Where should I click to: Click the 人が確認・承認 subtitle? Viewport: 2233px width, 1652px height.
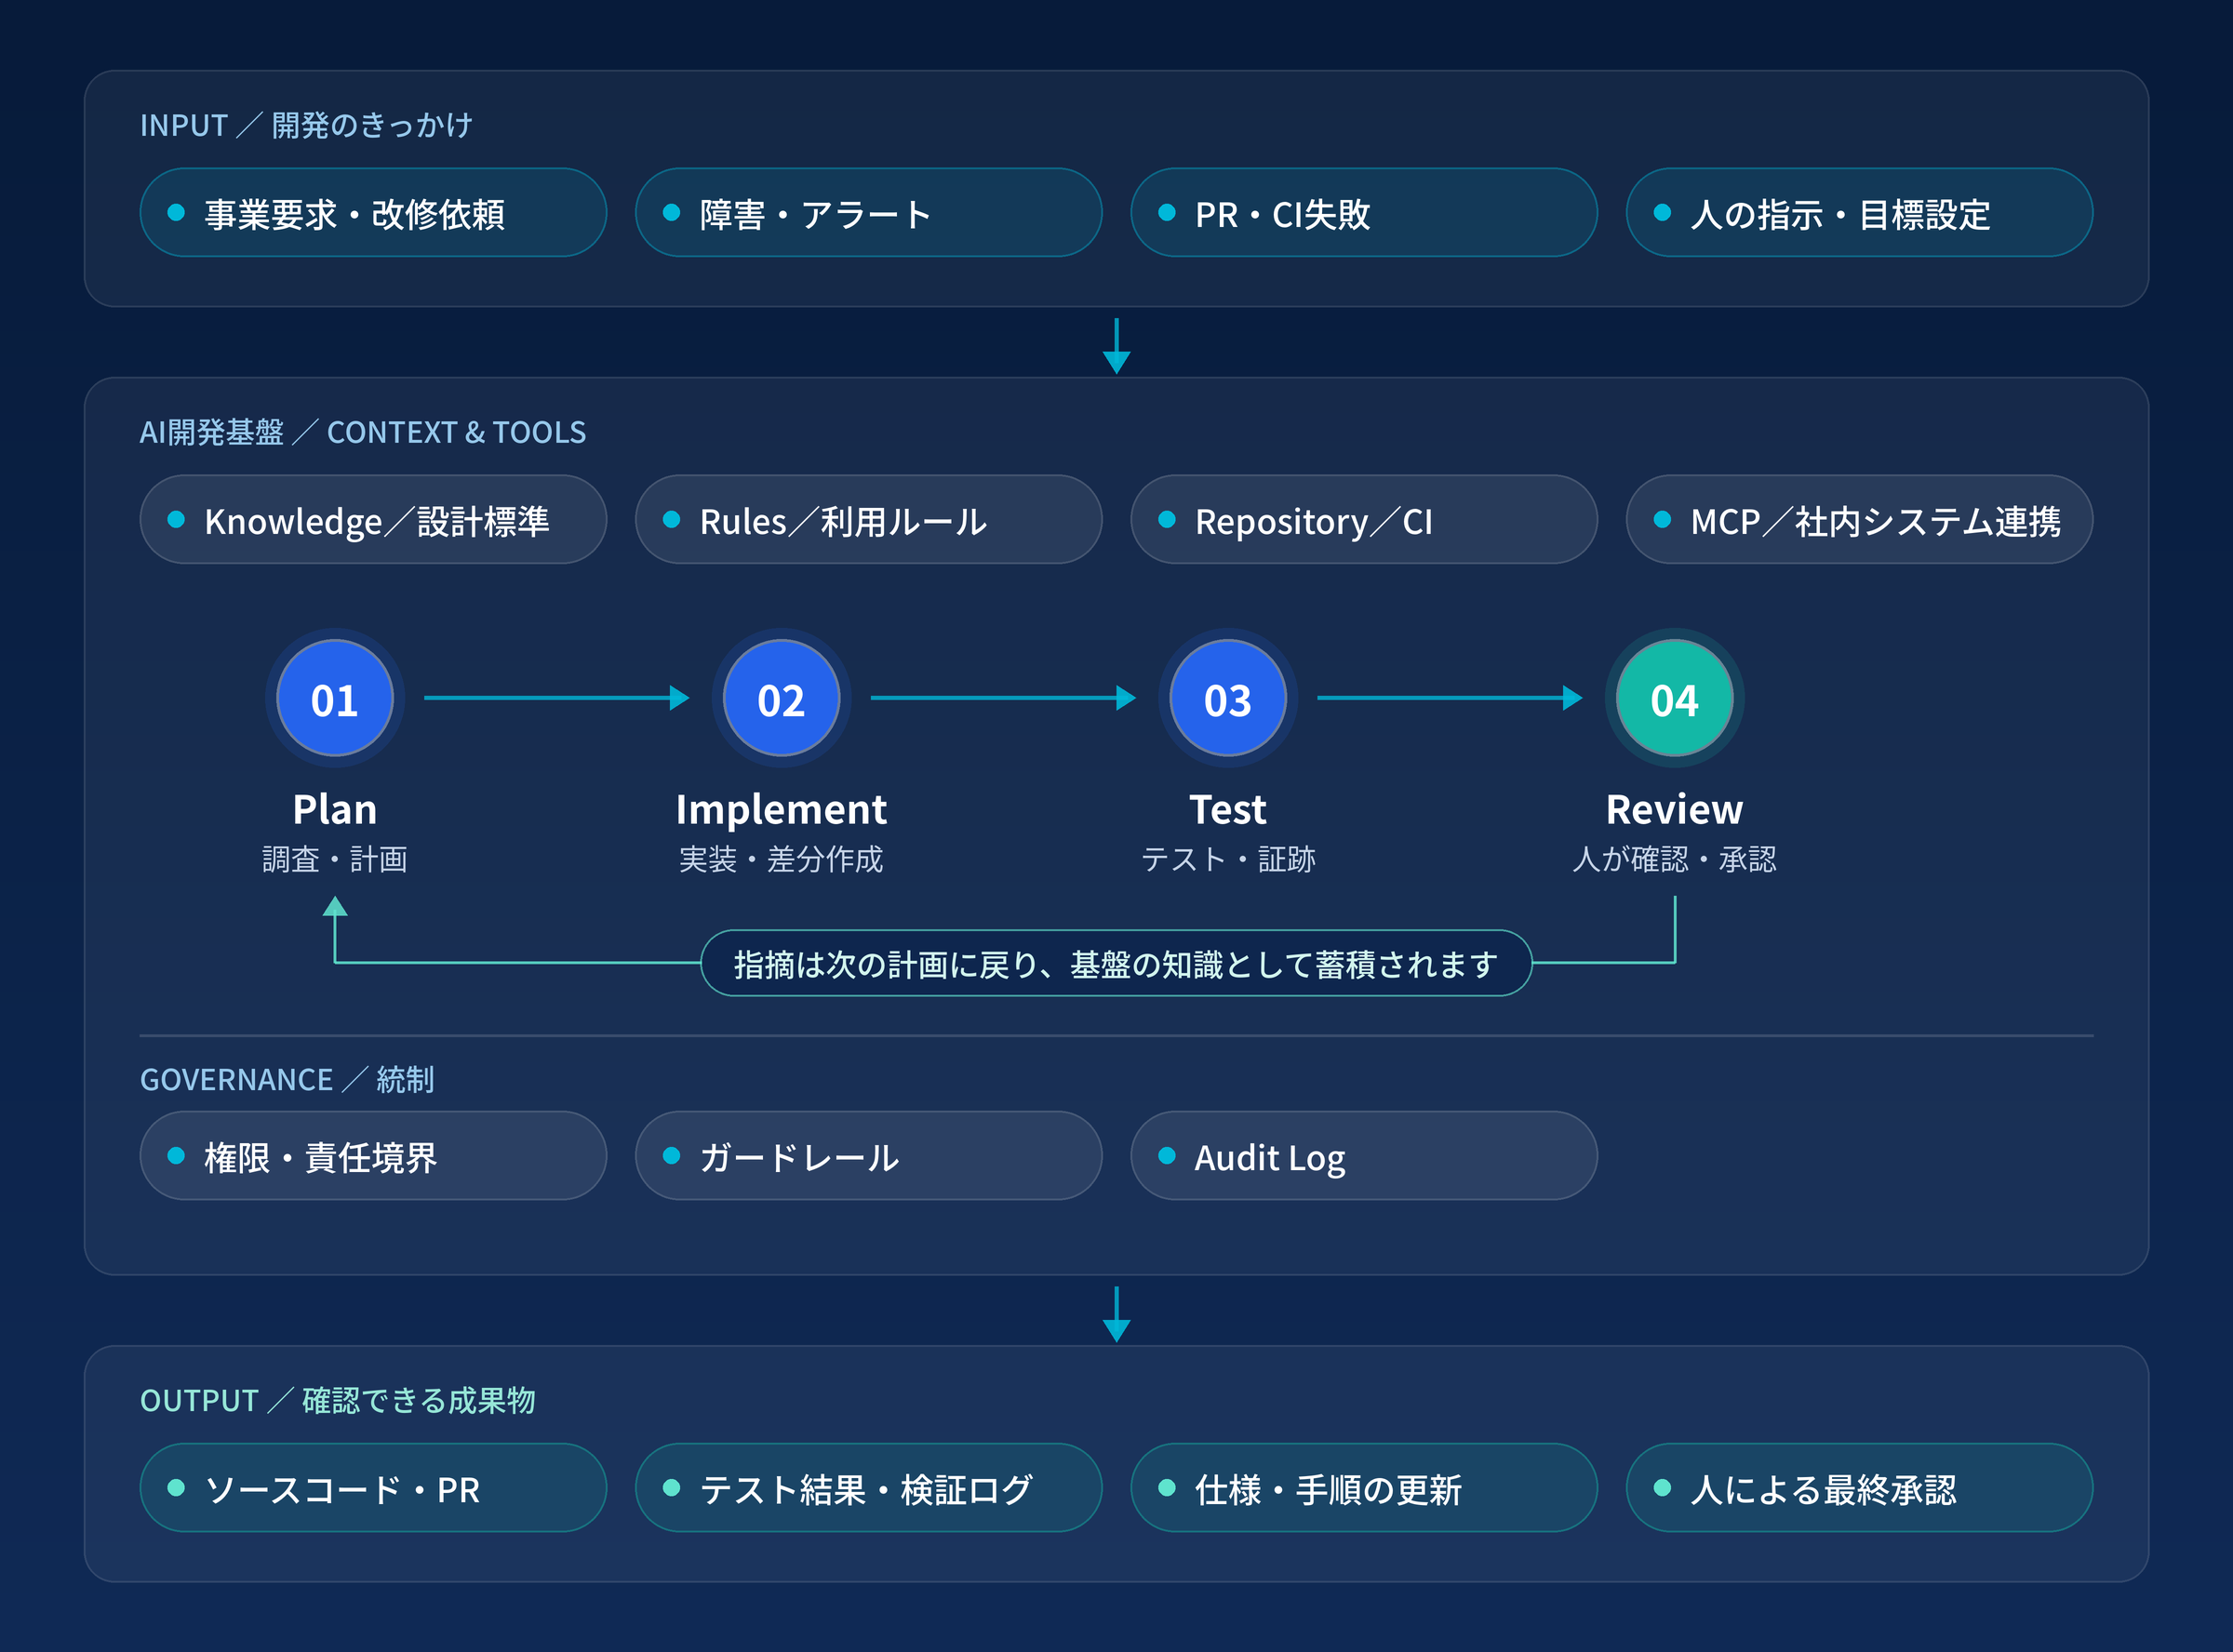(x=1674, y=859)
